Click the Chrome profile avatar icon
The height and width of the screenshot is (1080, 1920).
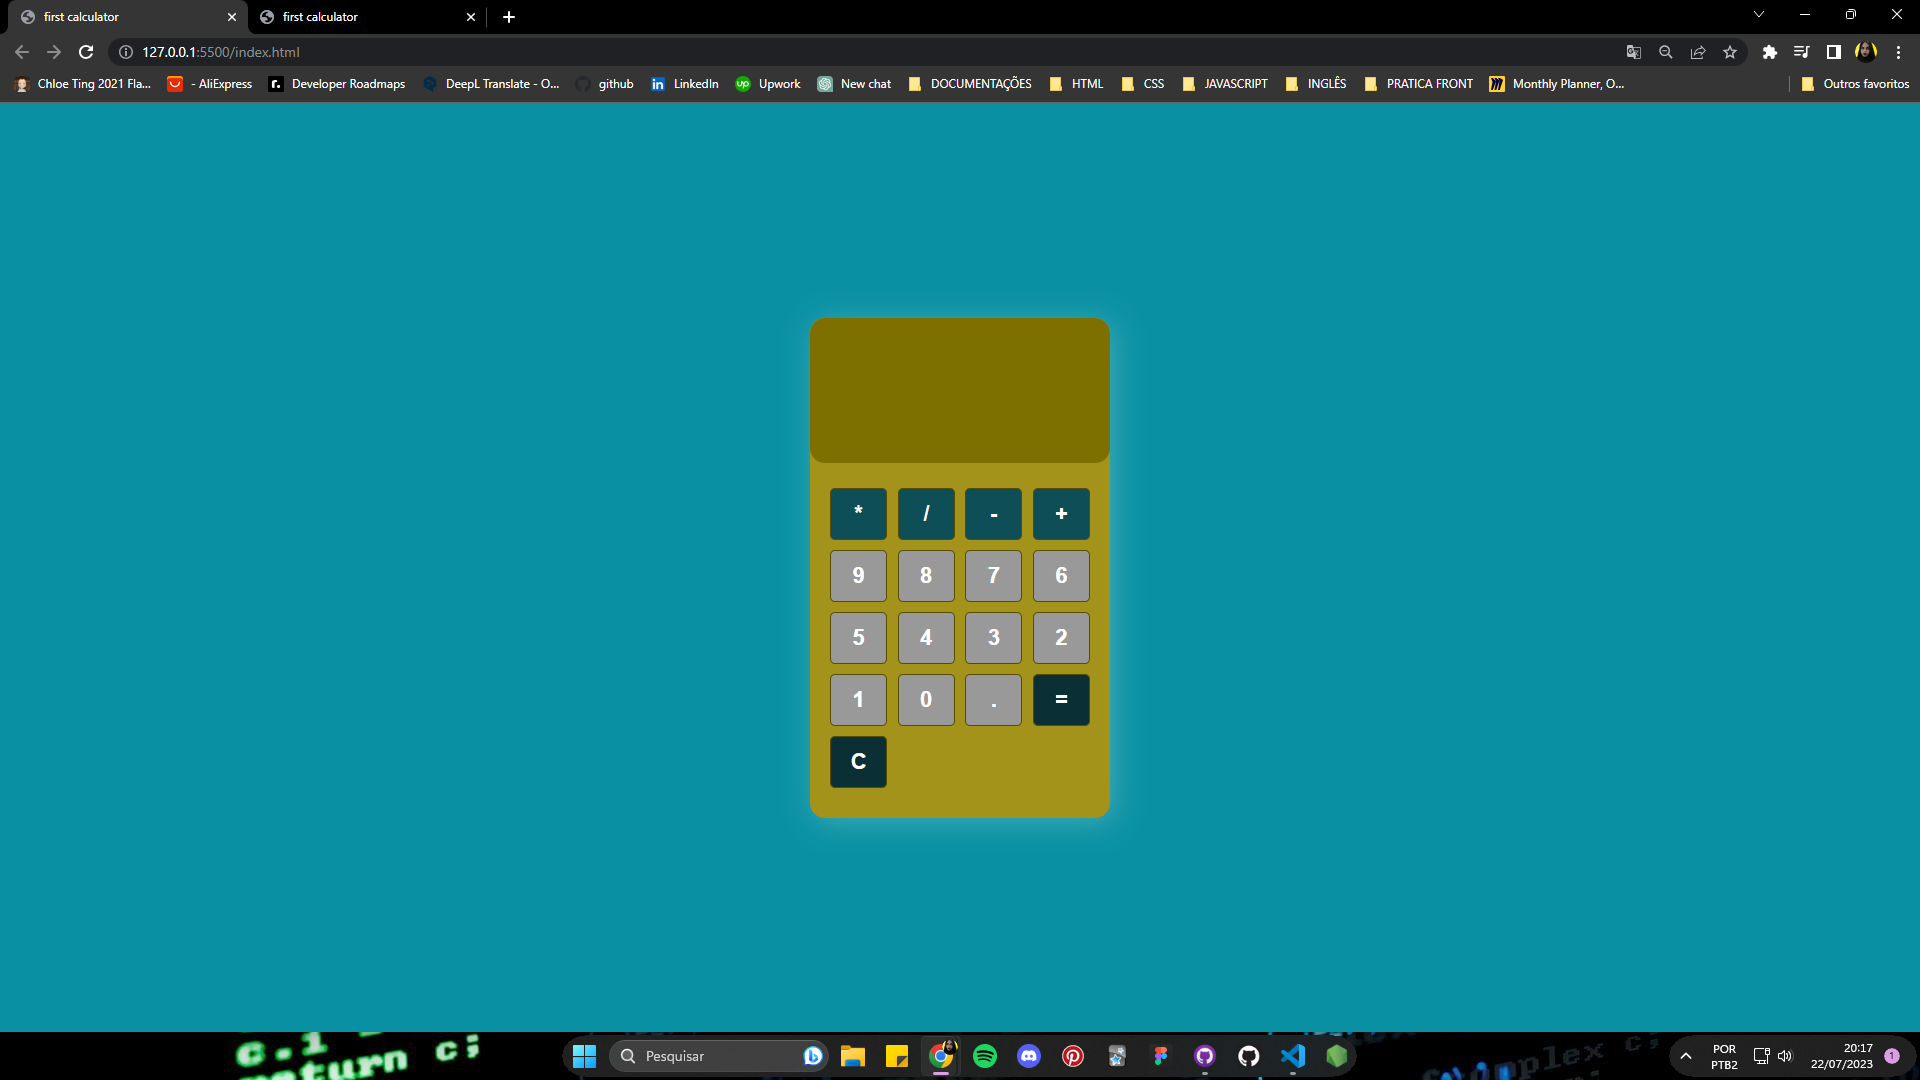click(x=1866, y=52)
